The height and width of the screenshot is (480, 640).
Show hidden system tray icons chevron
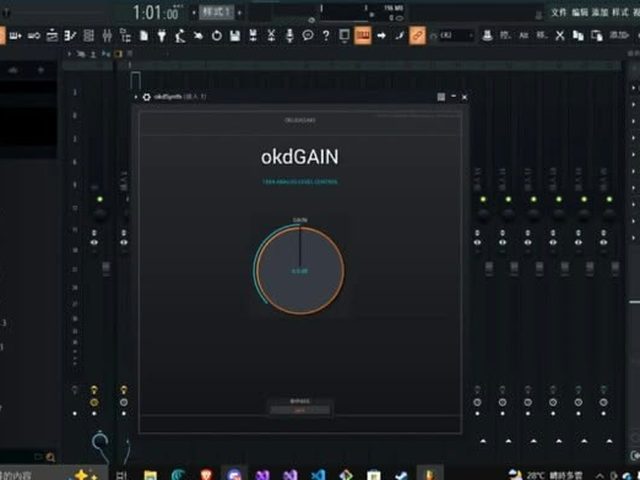pyautogui.click(x=600, y=476)
